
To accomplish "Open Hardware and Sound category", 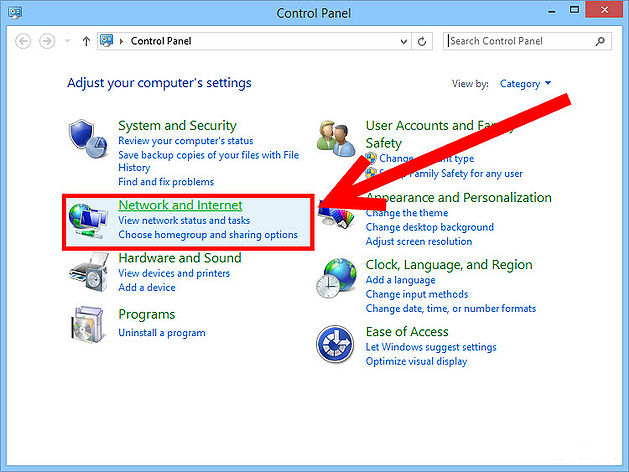I will 180,258.
